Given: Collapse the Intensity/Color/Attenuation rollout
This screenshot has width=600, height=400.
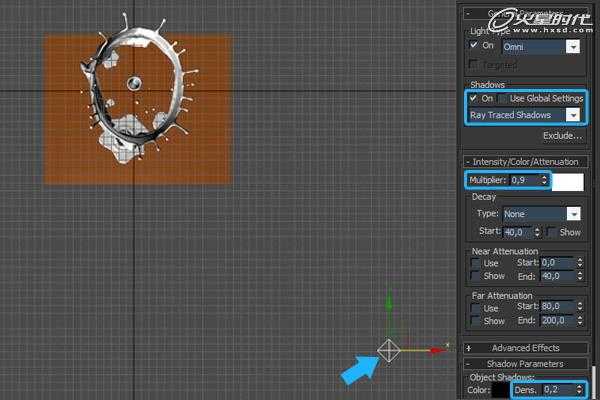Looking at the screenshot, I should (525, 162).
